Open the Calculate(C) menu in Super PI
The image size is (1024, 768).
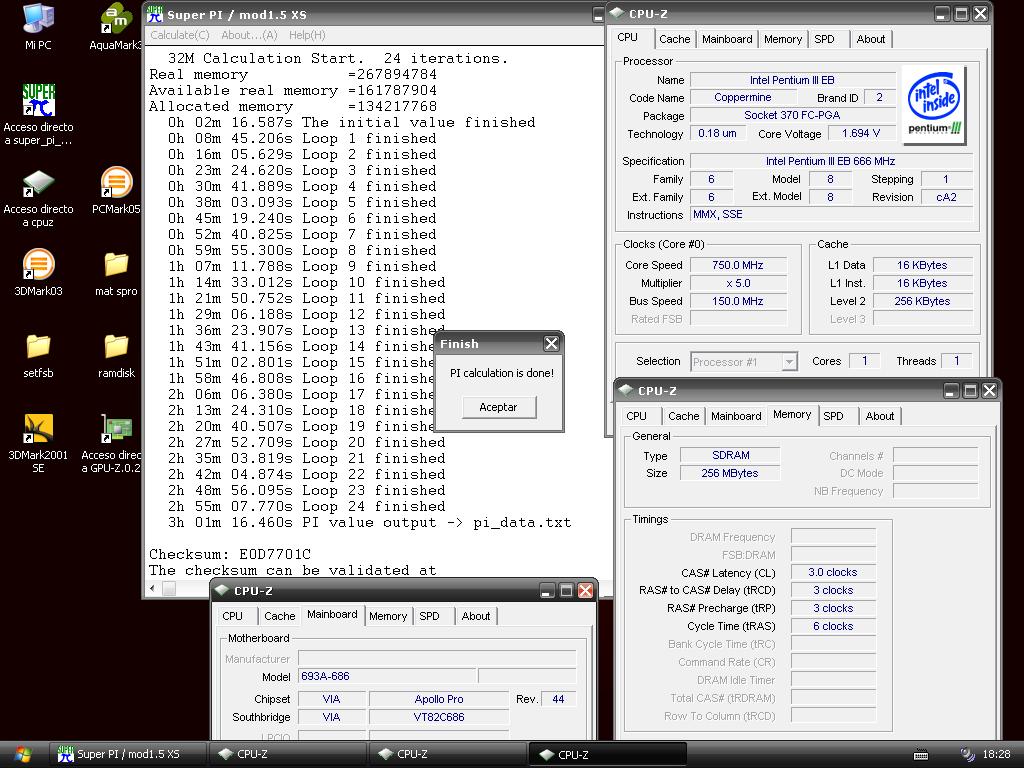[180, 35]
